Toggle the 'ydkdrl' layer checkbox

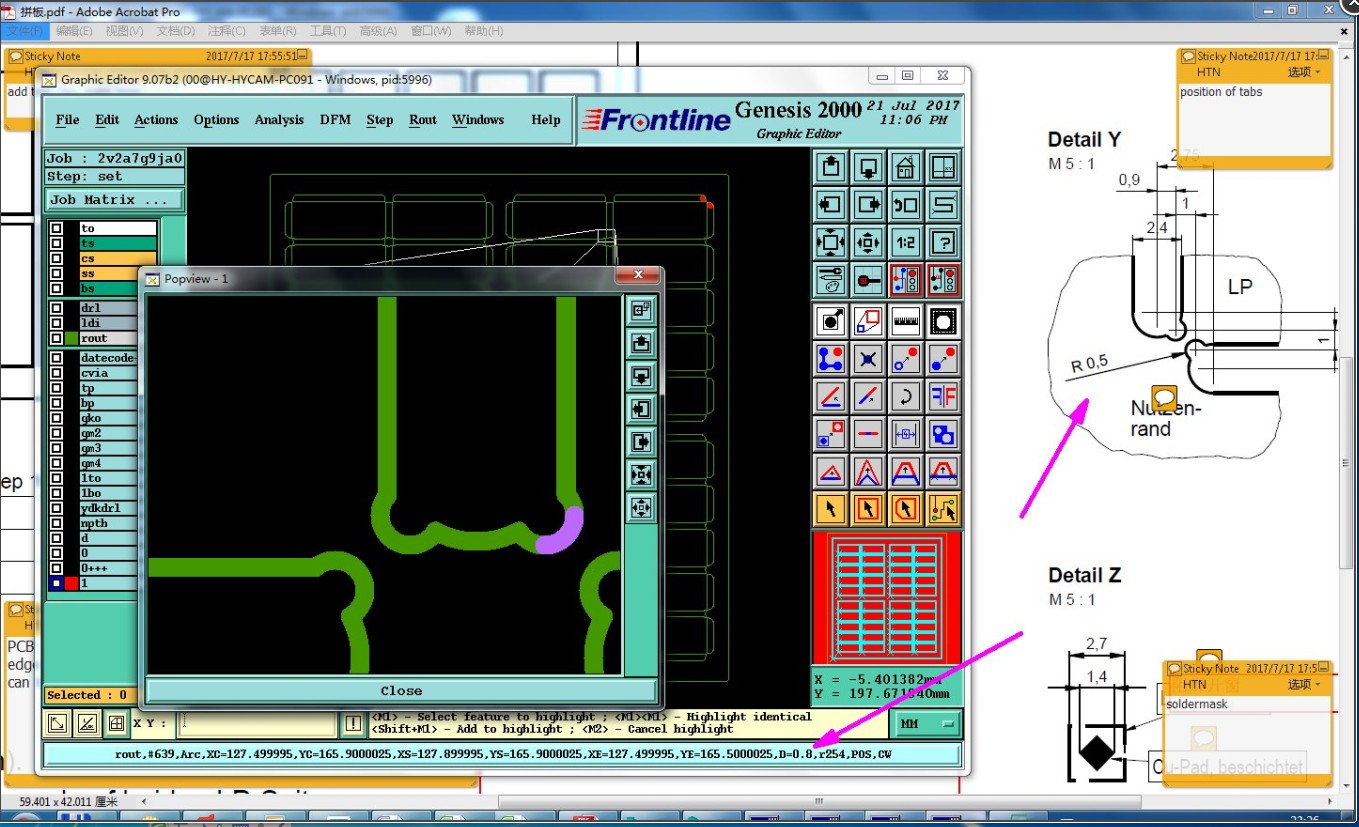(57, 508)
